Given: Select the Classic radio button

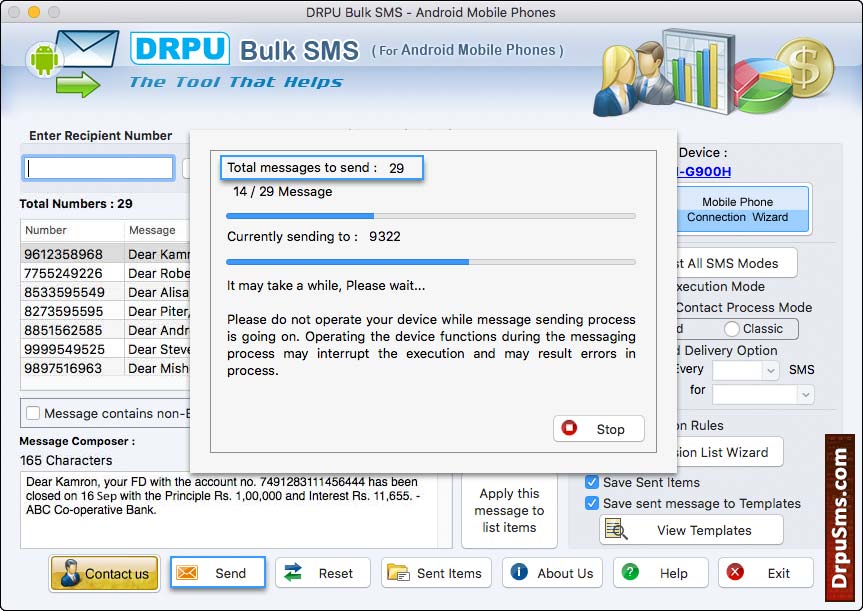Looking at the screenshot, I should pyautogui.click(x=731, y=329).
